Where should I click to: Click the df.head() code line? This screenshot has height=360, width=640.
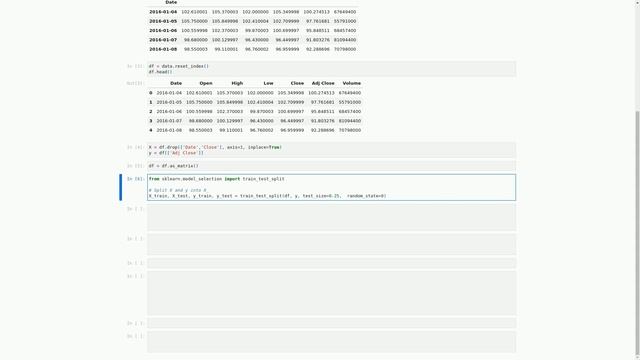[160, 72]
